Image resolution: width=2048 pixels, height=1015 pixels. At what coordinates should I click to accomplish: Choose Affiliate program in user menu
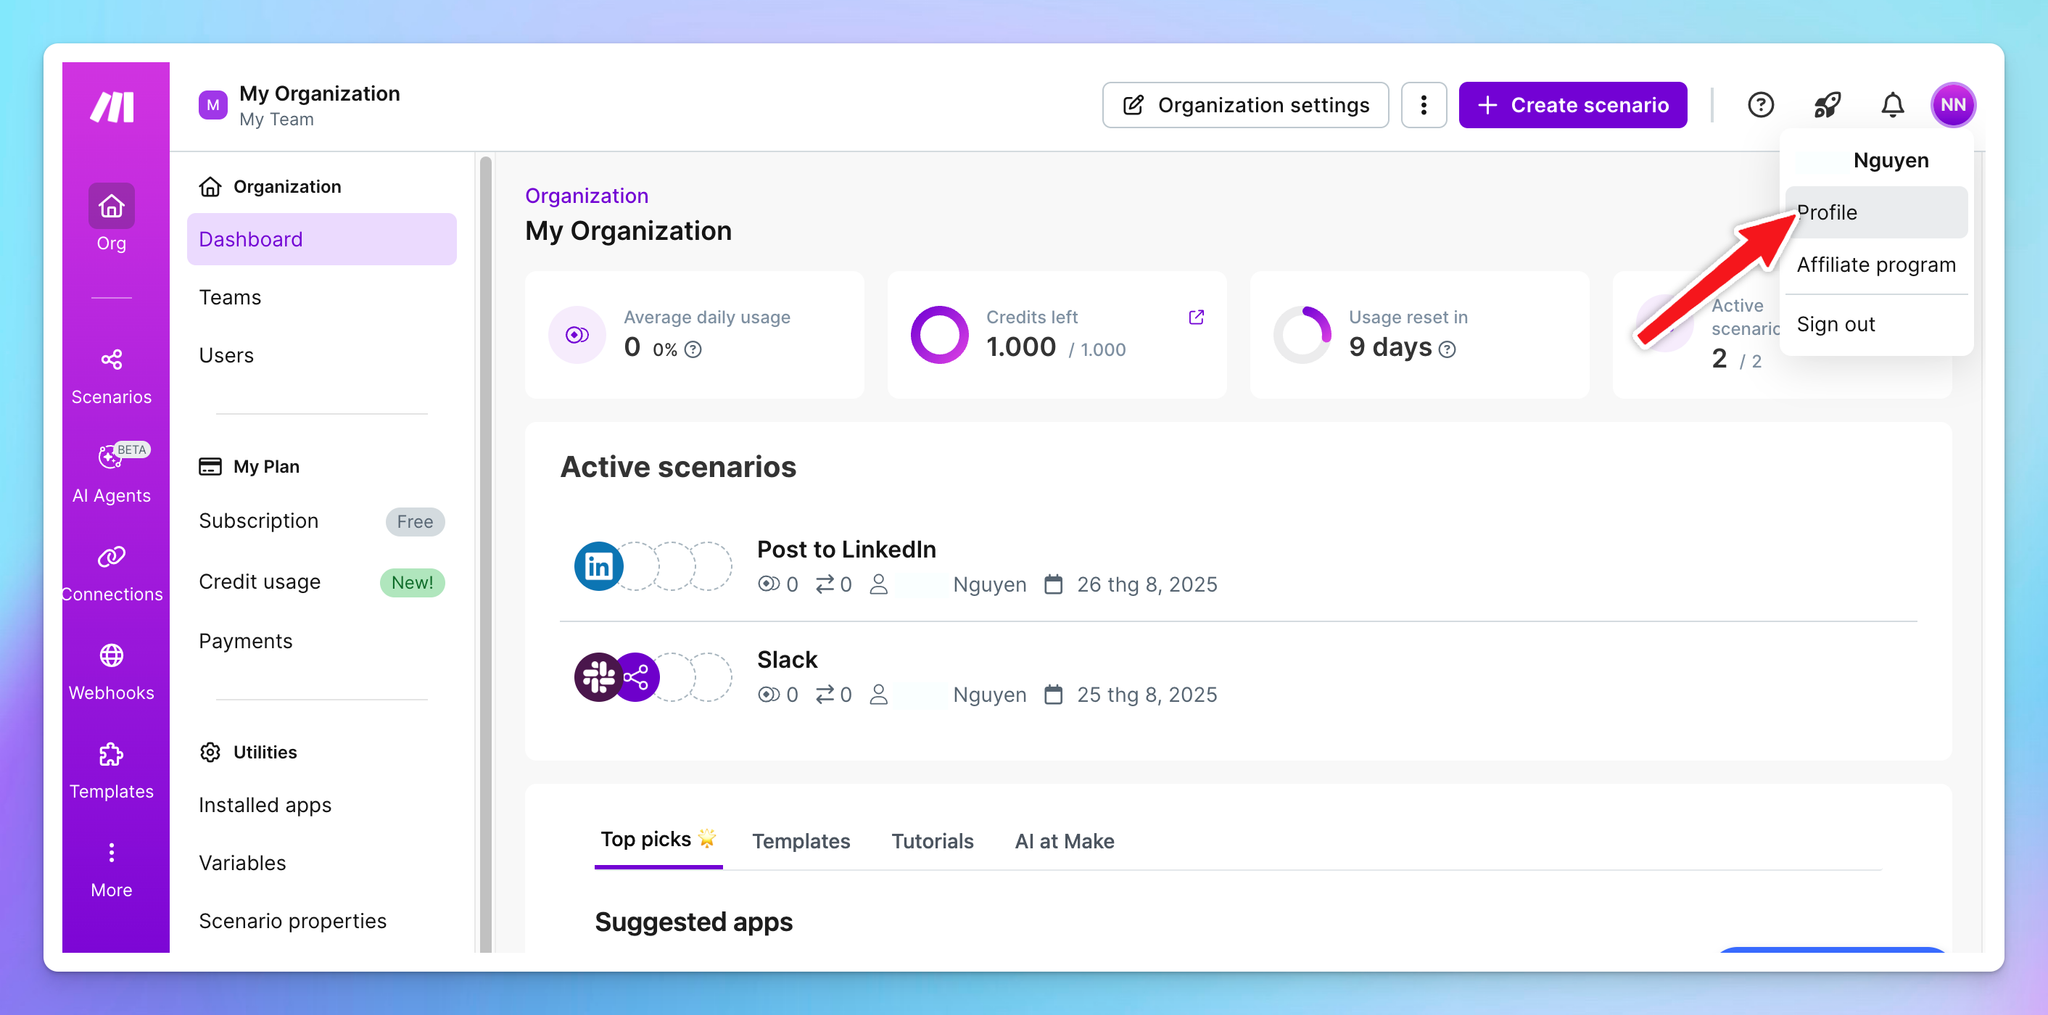(x=1876, y=265)
